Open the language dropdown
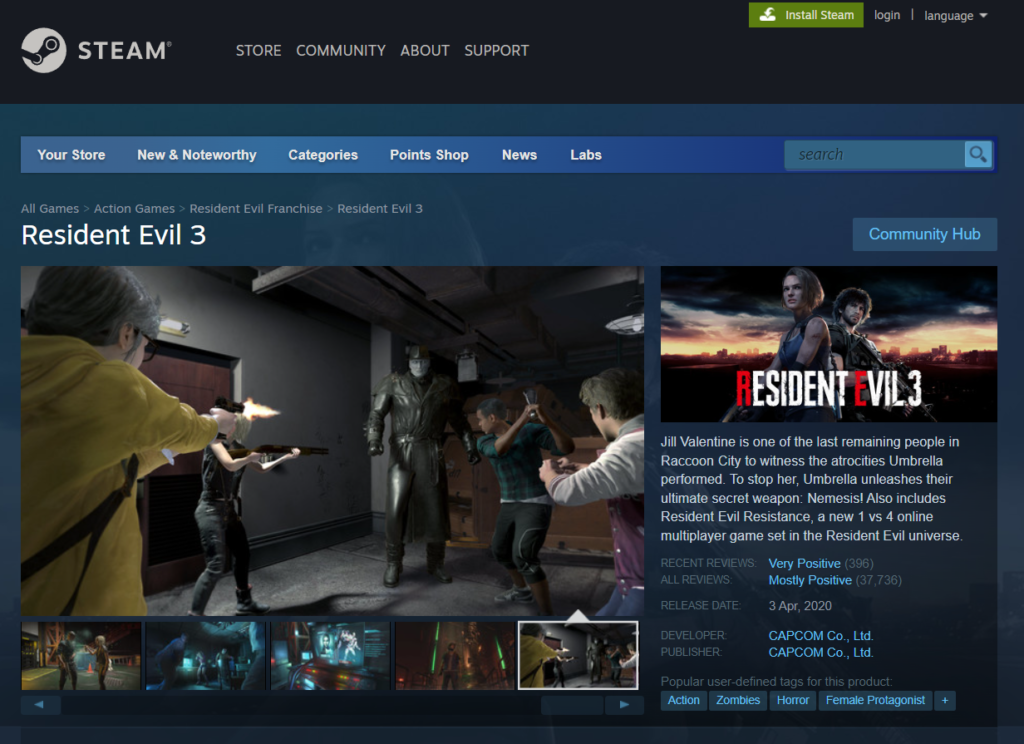Image resolution: width=1024 pixels, height=744 pixels. (955, 16)
